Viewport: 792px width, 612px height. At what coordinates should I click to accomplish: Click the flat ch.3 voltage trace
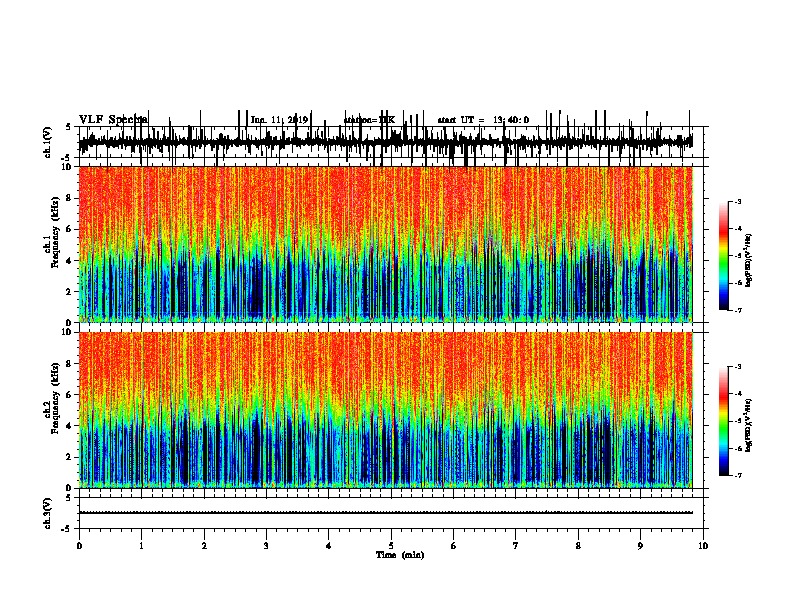tap(386, 513)
